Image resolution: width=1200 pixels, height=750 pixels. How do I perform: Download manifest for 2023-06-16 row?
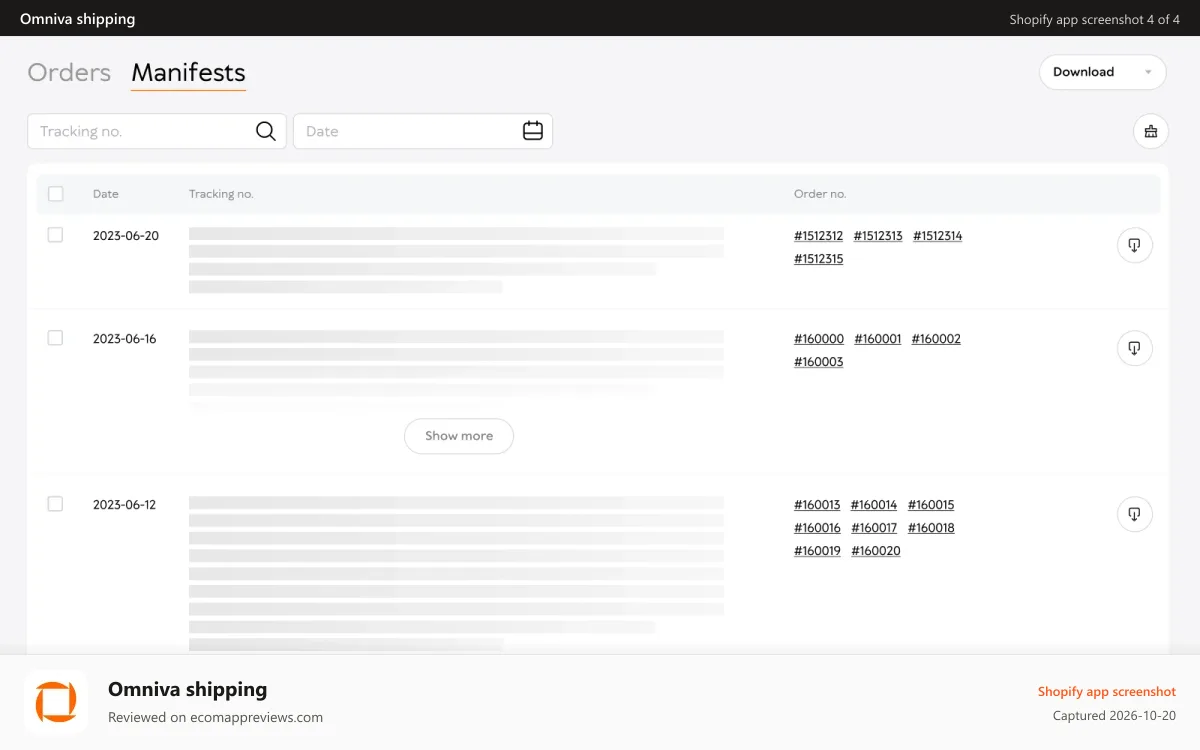(1134, 348)
